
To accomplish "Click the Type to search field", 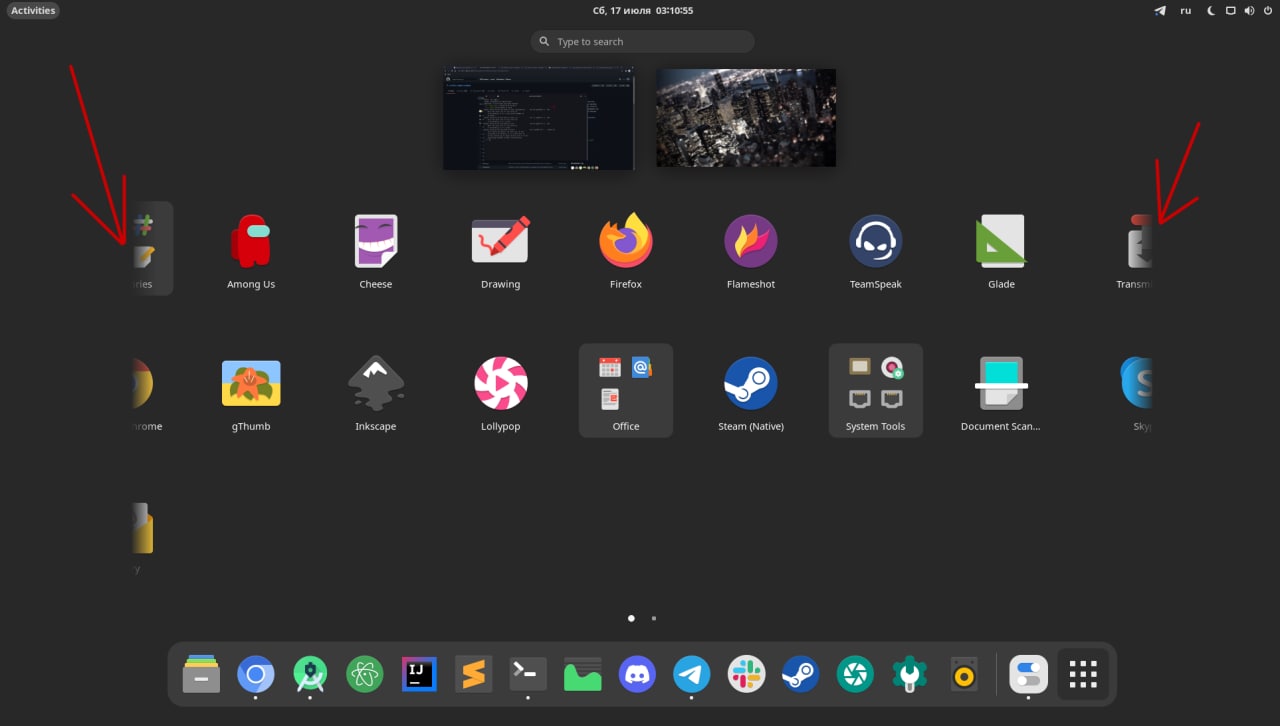I will (643, 42).
